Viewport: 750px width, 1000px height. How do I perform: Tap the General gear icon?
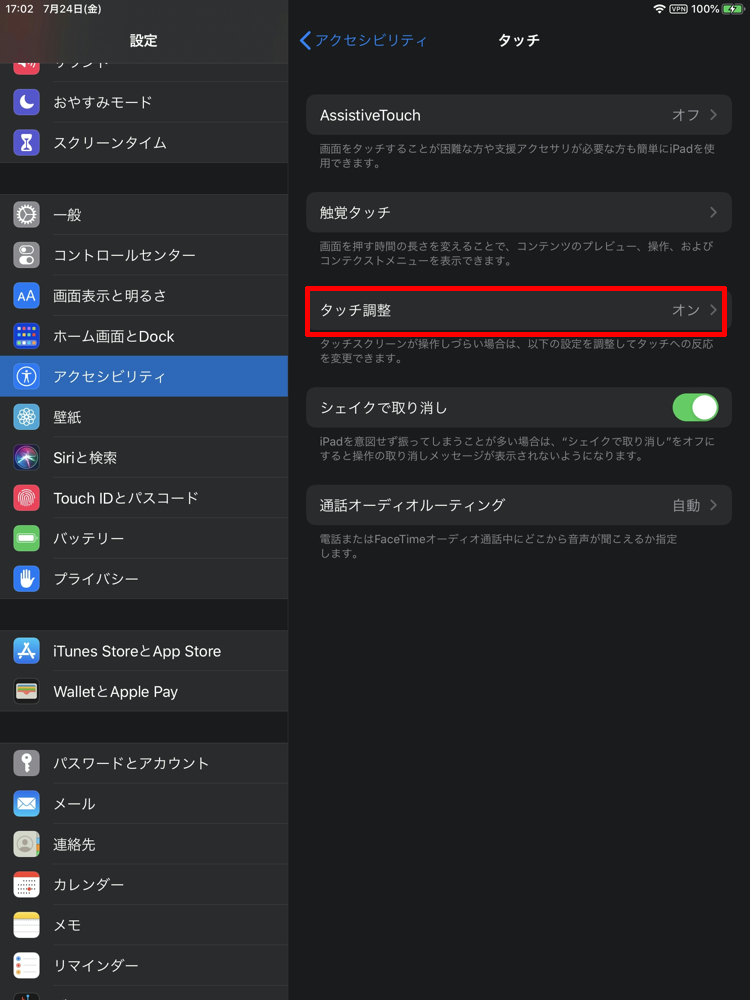26,215
